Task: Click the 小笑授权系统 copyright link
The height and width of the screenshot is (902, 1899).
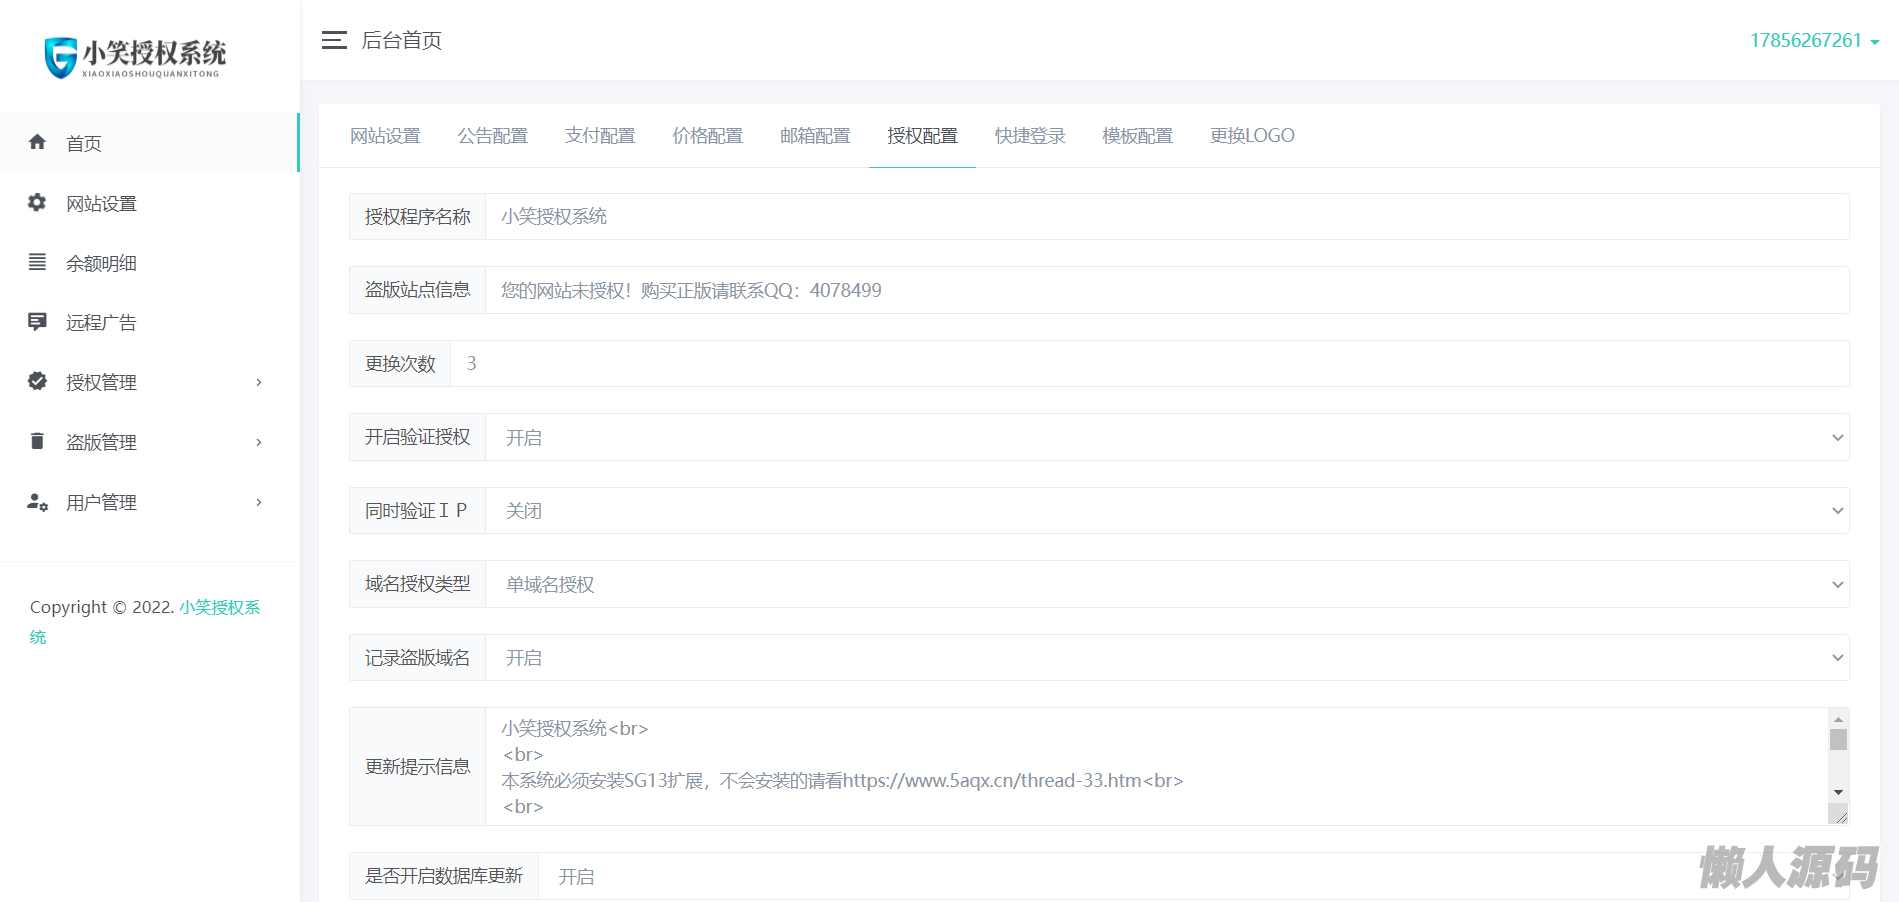Action: (219, 608)
